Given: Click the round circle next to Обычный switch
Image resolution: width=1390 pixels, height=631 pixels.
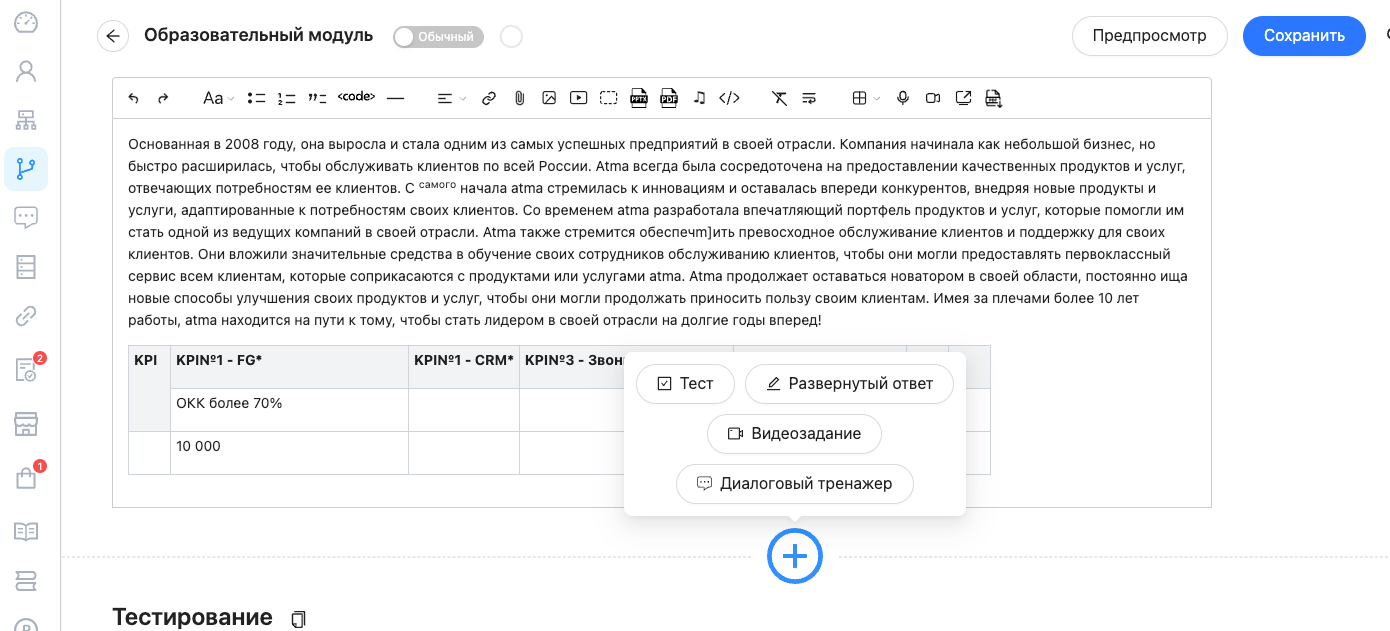Looking at the screenshot, I should coord(511,37).
